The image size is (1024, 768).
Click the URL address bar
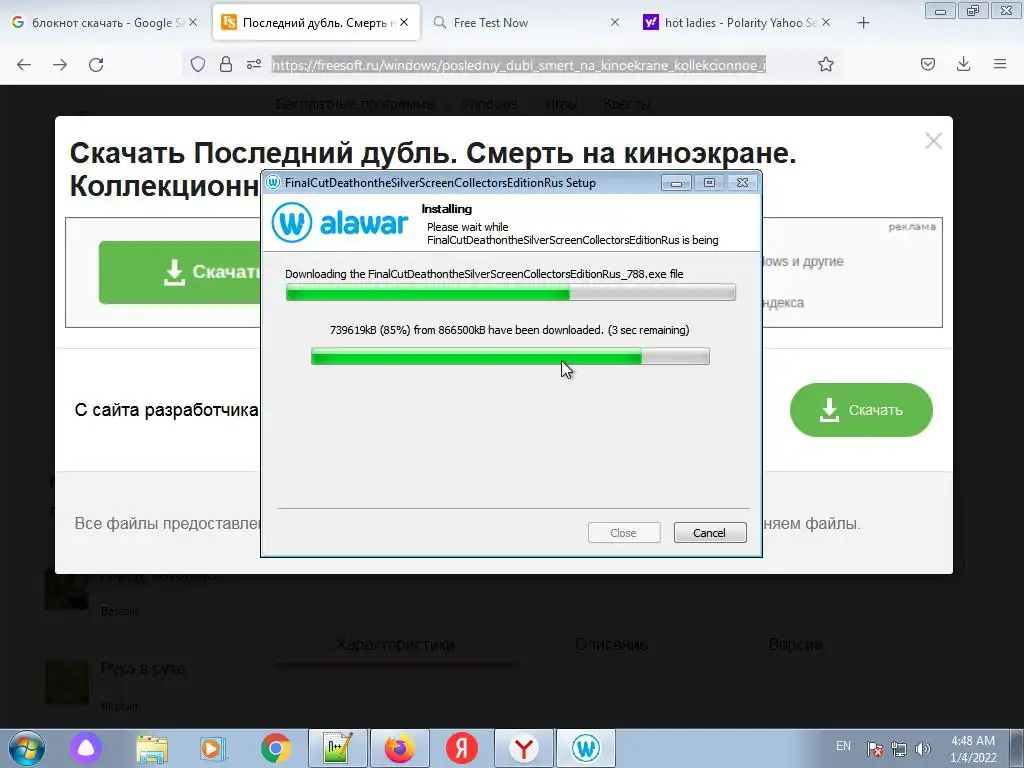[519, 65]
